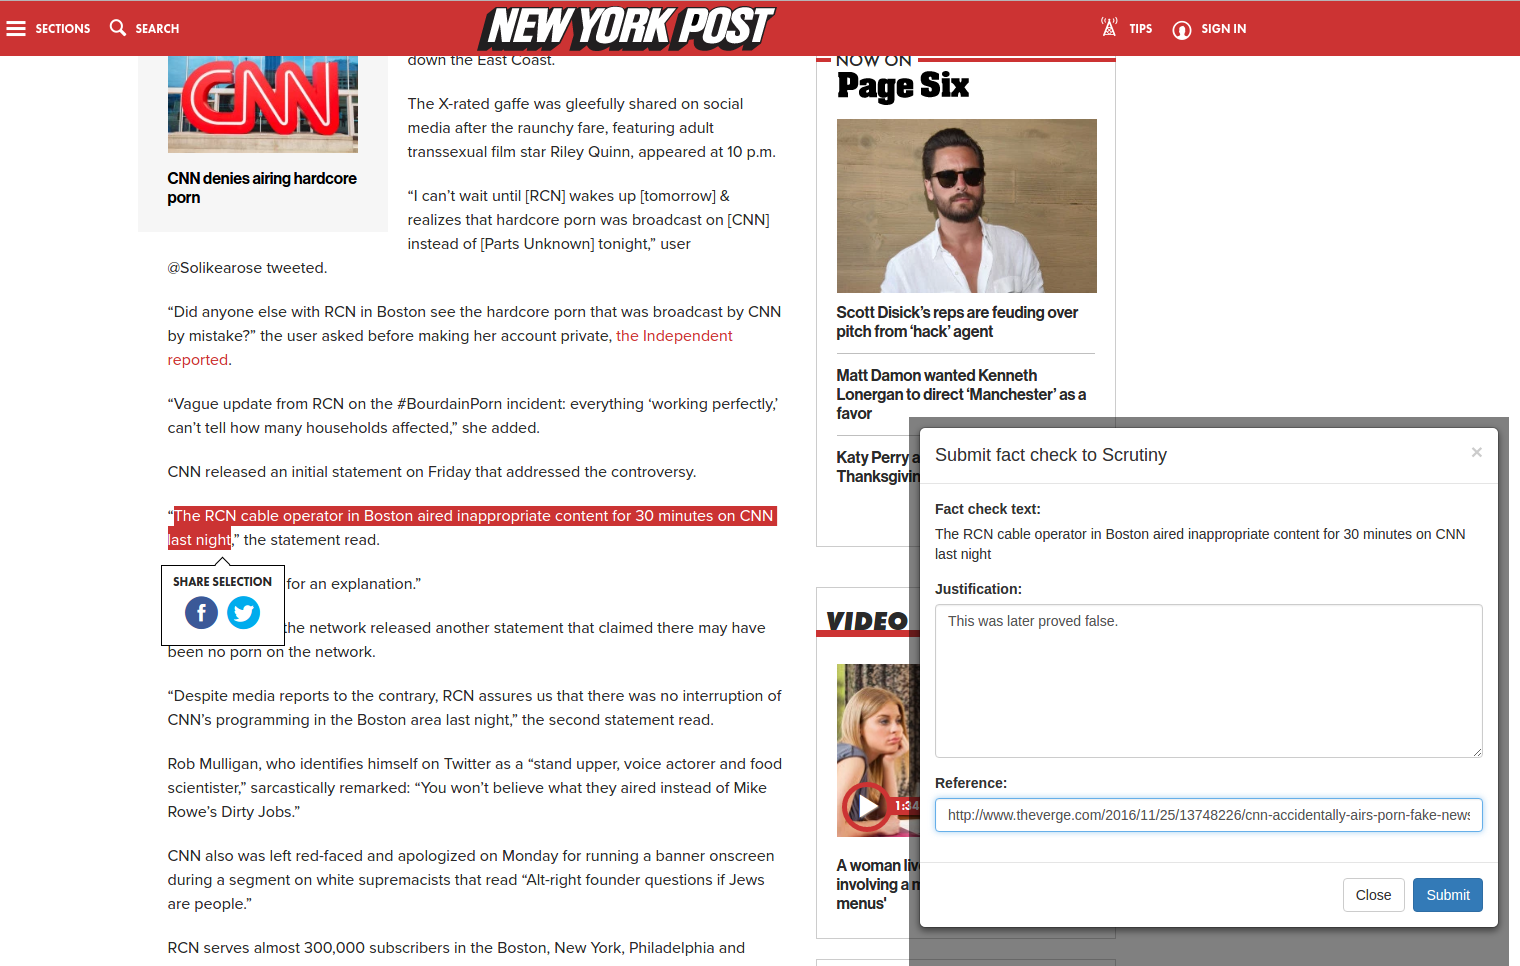The height and width of the screenshot is (966, 1520).
Task: Submit the fact check
Action: click(1447, 895)
